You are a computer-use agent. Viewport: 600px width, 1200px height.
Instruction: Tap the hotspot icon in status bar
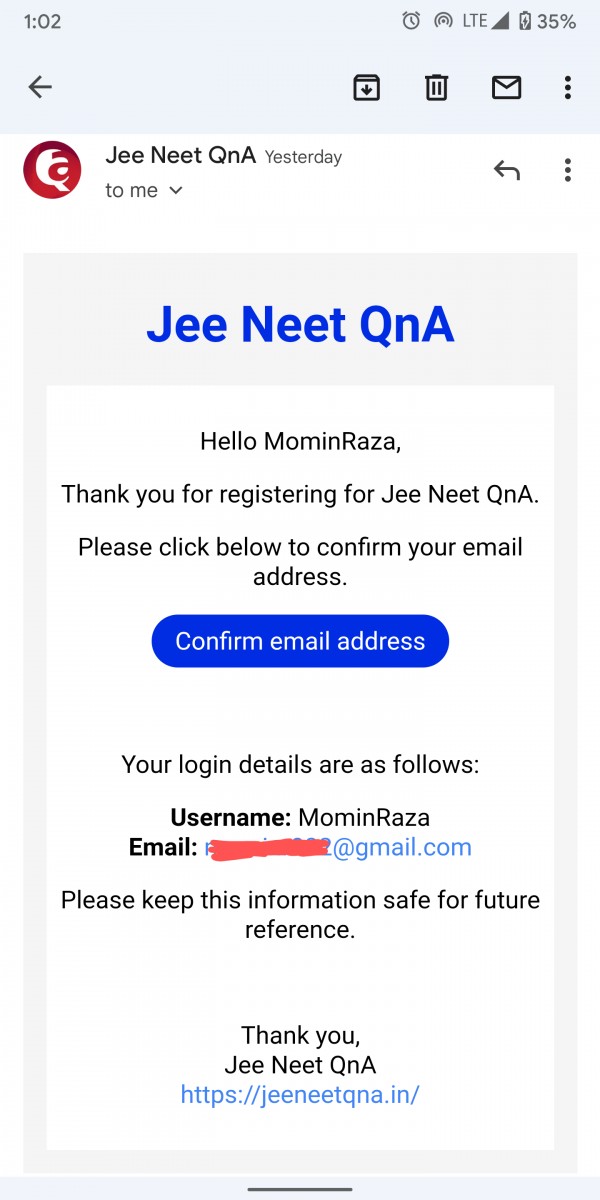tap(442, 21)
